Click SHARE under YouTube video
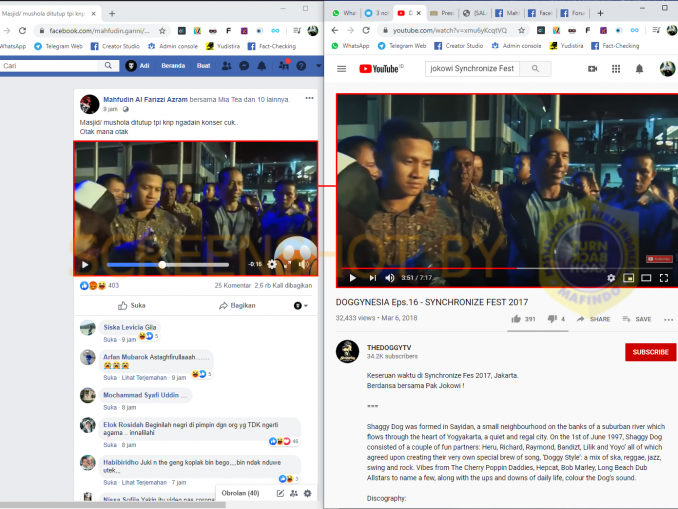The height and width of the screenshot is (509, 678). tap(594, 319)
